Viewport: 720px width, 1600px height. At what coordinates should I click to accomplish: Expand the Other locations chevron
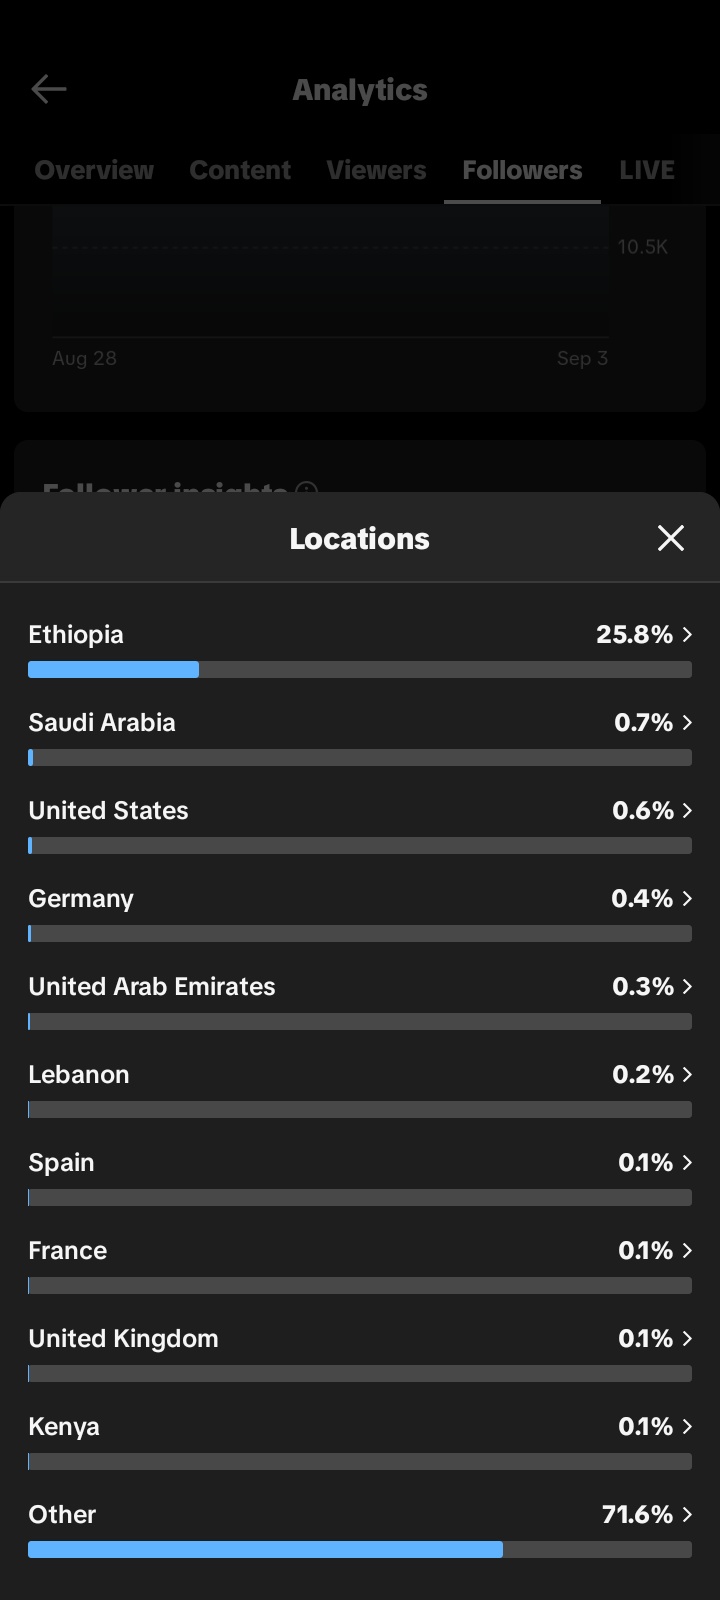pyautogui.click(x=687, y=1514)
